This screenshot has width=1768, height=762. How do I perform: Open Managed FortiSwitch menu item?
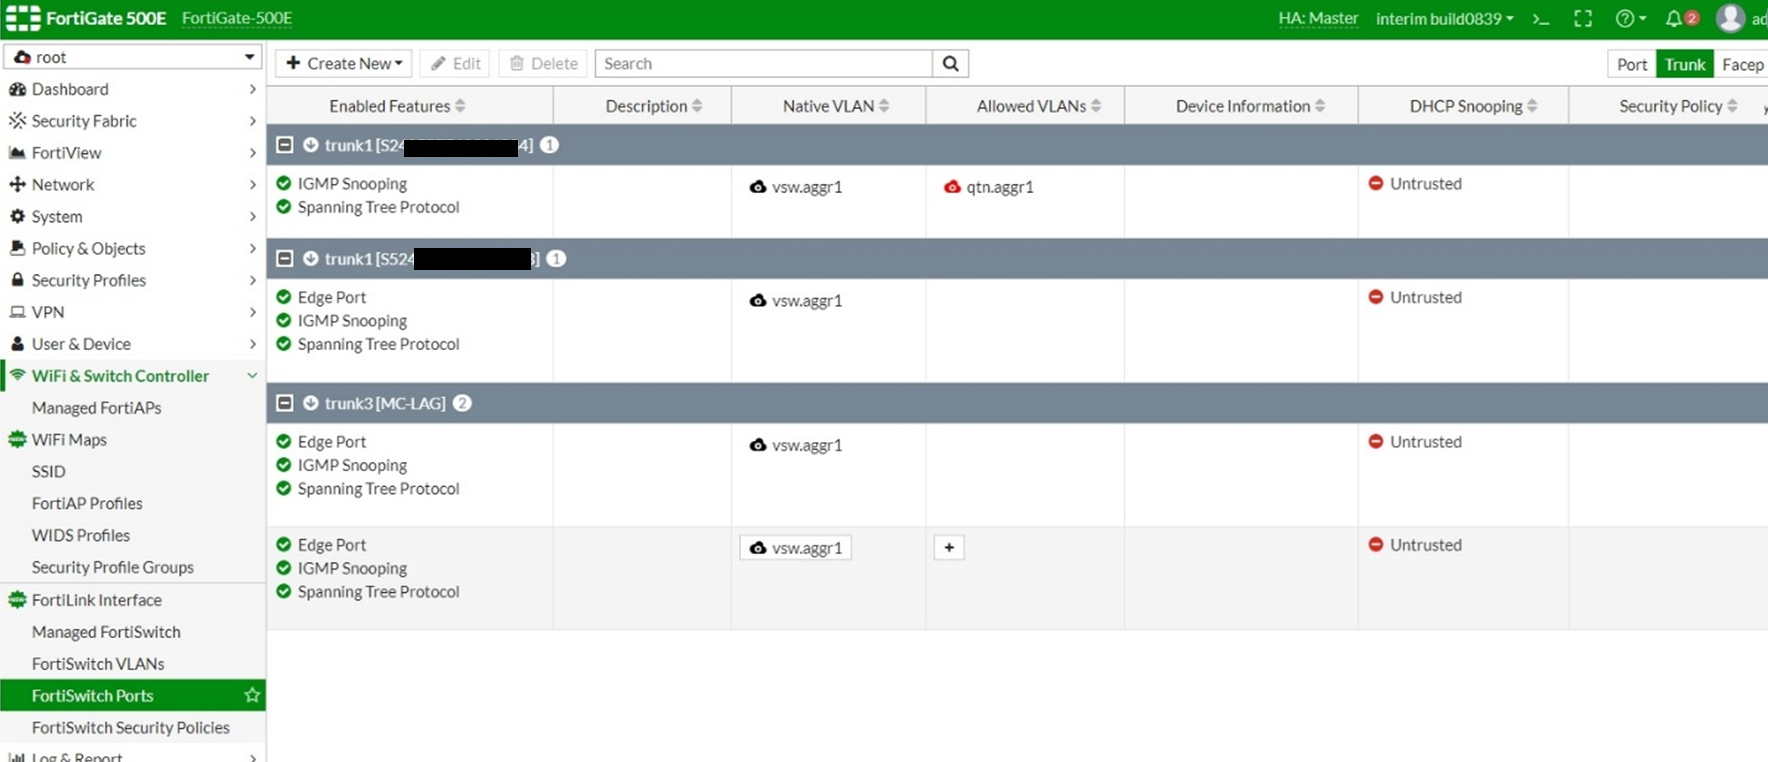pos(106,632)
